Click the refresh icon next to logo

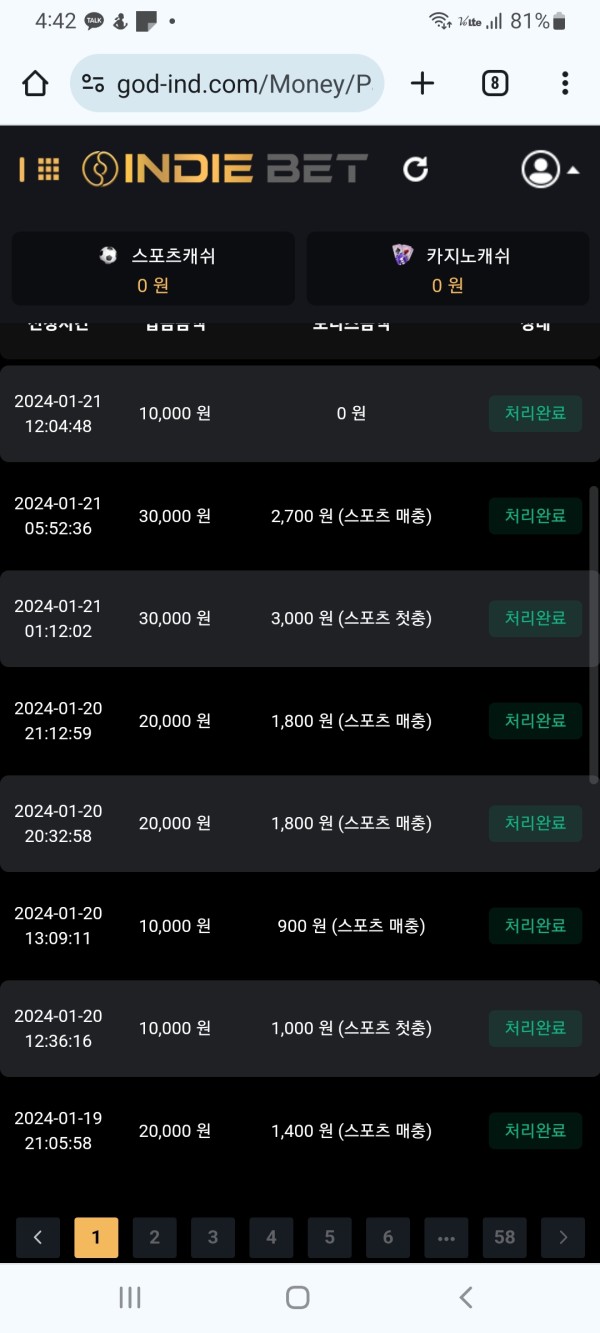pos(415,169)
